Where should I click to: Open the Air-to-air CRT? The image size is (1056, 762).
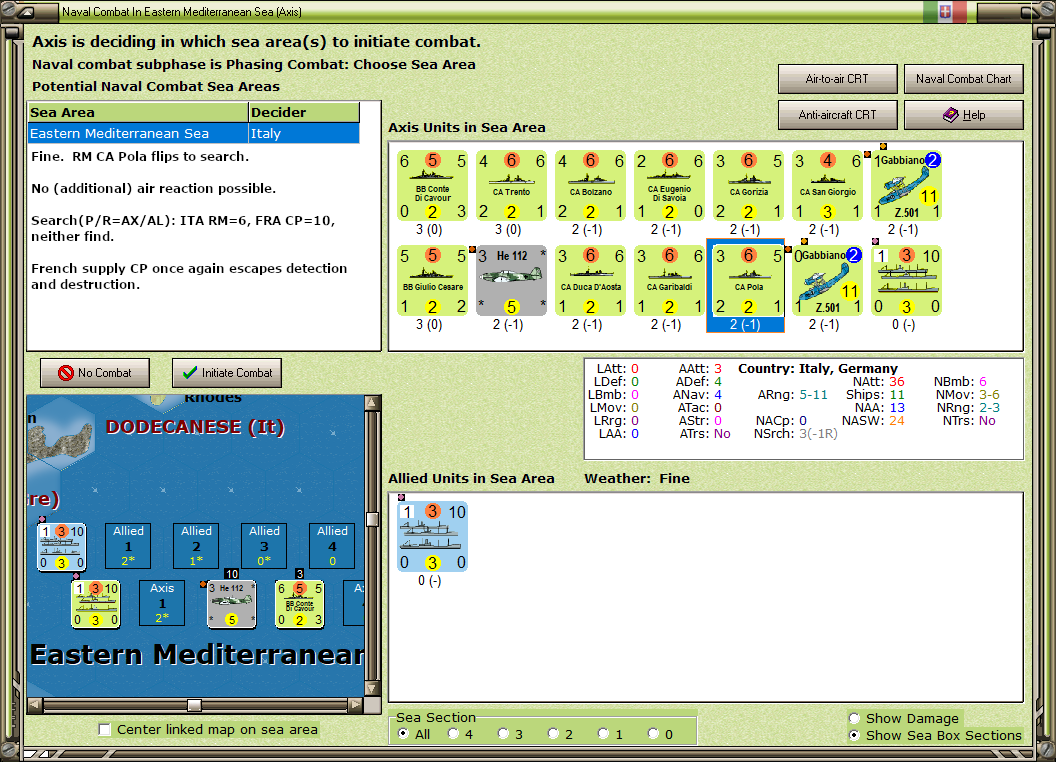[x=837, y=79]
